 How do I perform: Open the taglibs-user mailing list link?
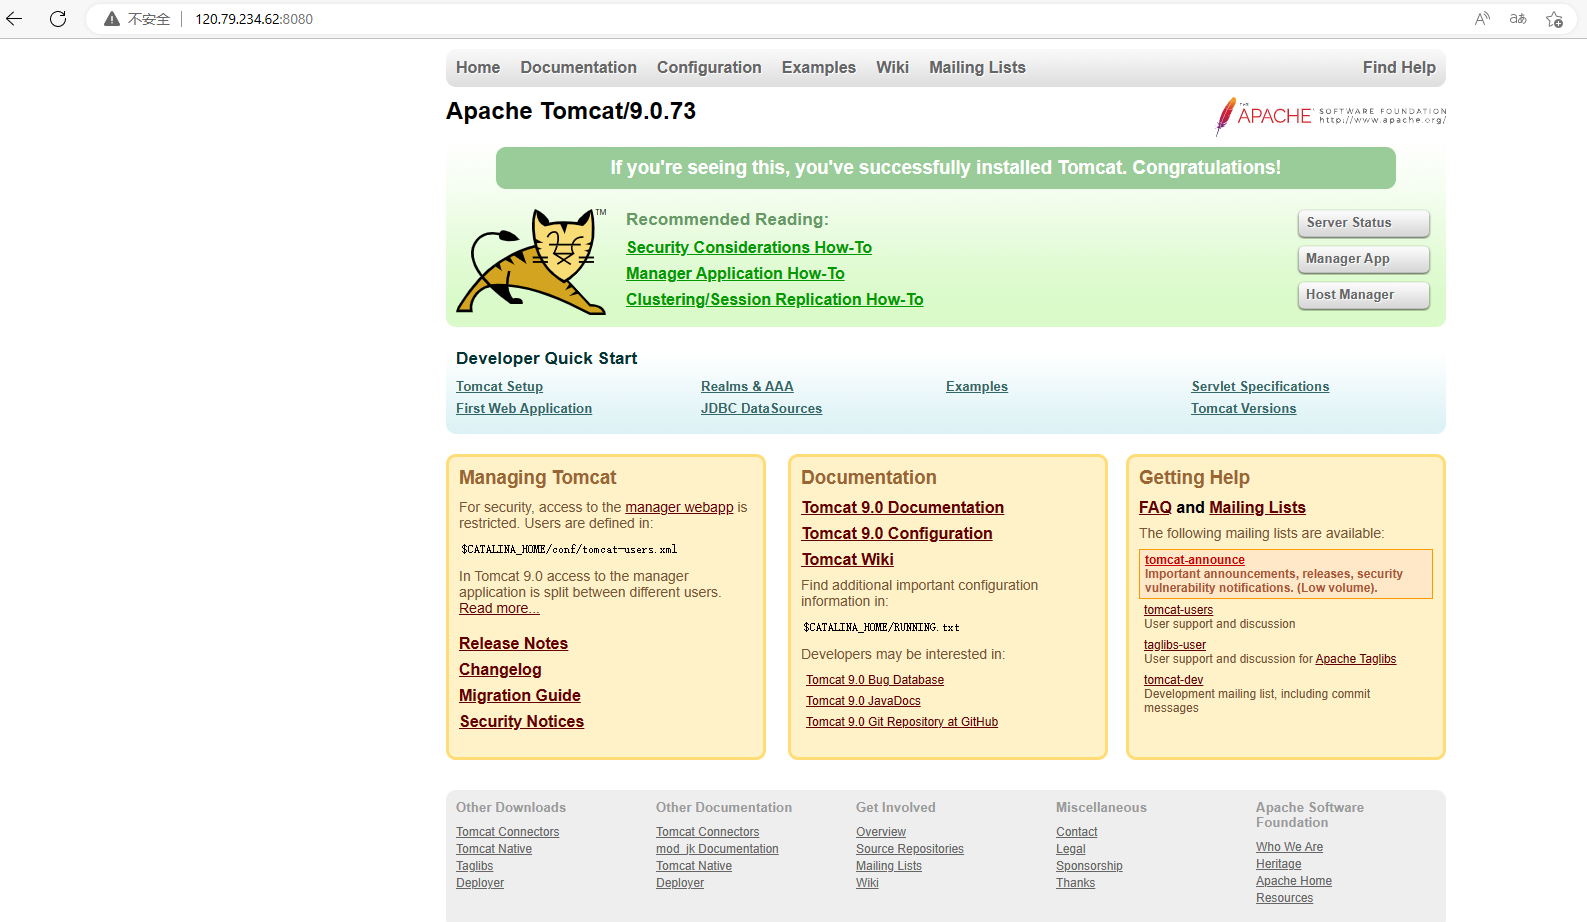(x=1175, y=645)
